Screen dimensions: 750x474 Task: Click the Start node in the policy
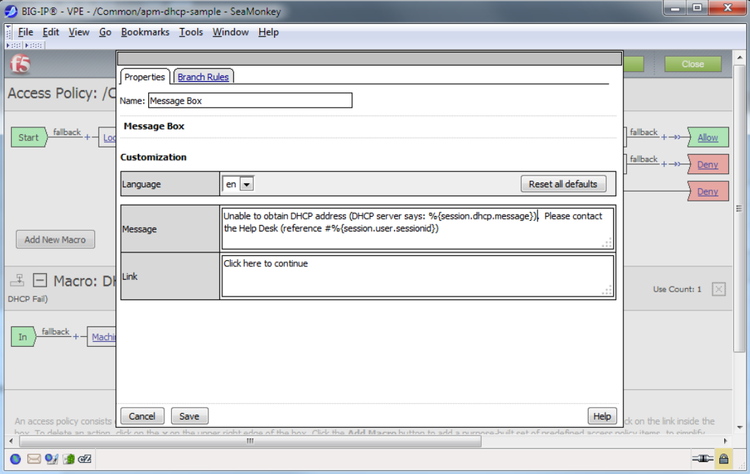point(29,137)
